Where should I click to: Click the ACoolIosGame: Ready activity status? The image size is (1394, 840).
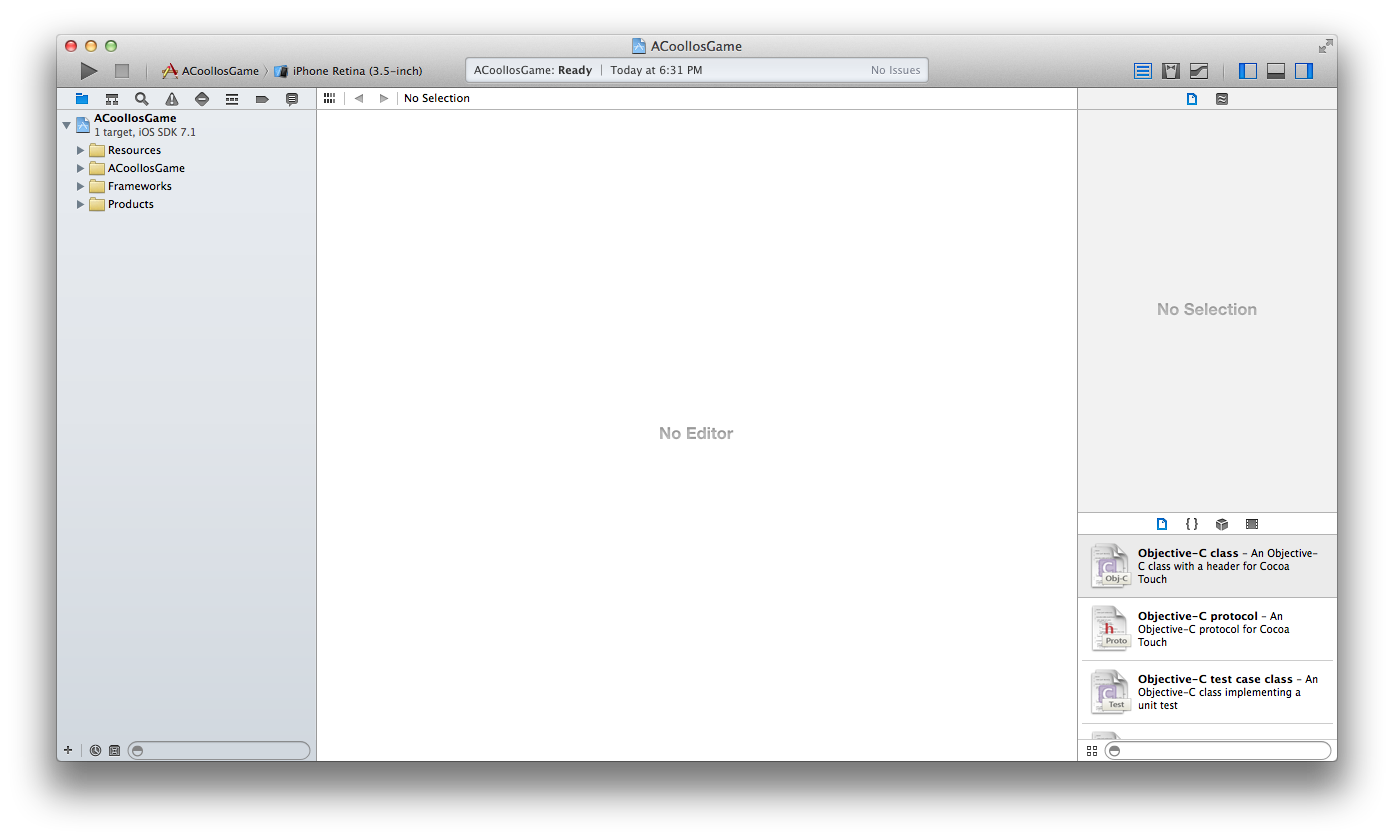(x=533, y=71)
